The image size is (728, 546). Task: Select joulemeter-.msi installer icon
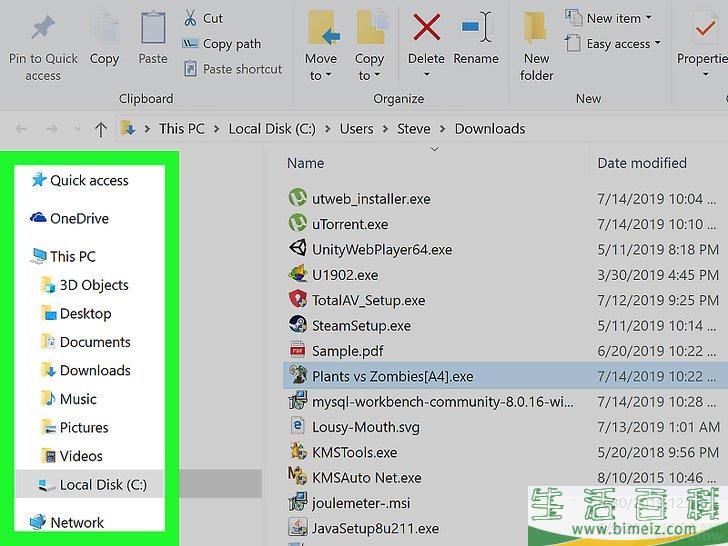pos(297,502)
